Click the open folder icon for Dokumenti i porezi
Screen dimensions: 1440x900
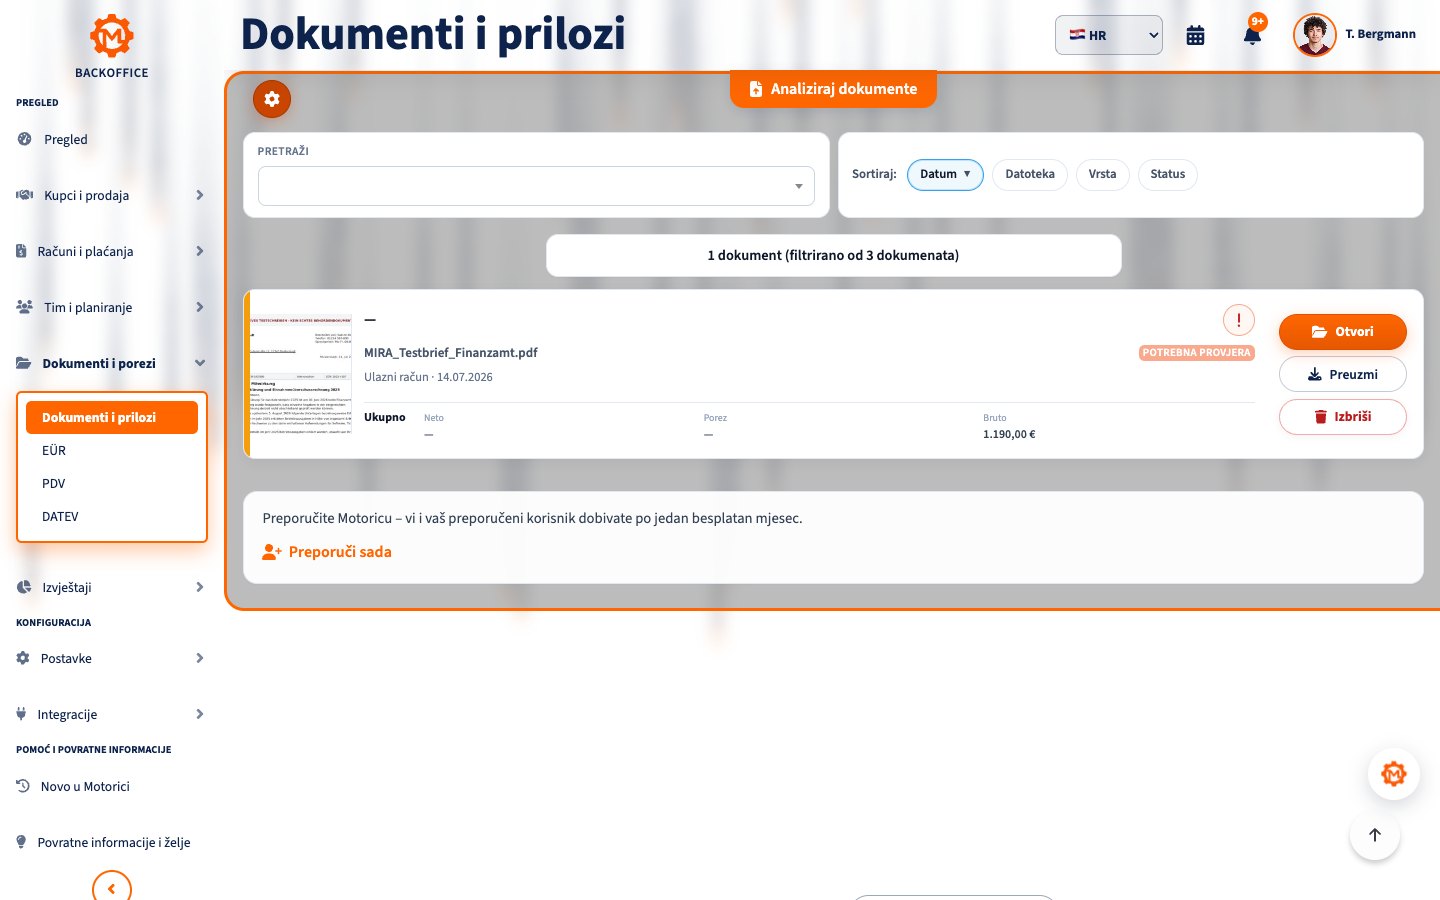point(23,363)
